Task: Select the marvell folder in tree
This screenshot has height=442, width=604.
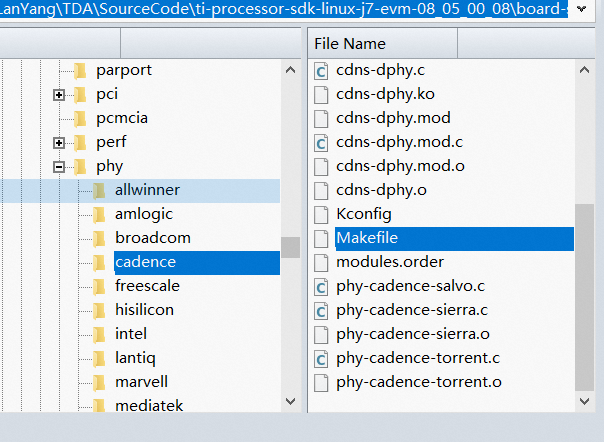Action: 141,382
